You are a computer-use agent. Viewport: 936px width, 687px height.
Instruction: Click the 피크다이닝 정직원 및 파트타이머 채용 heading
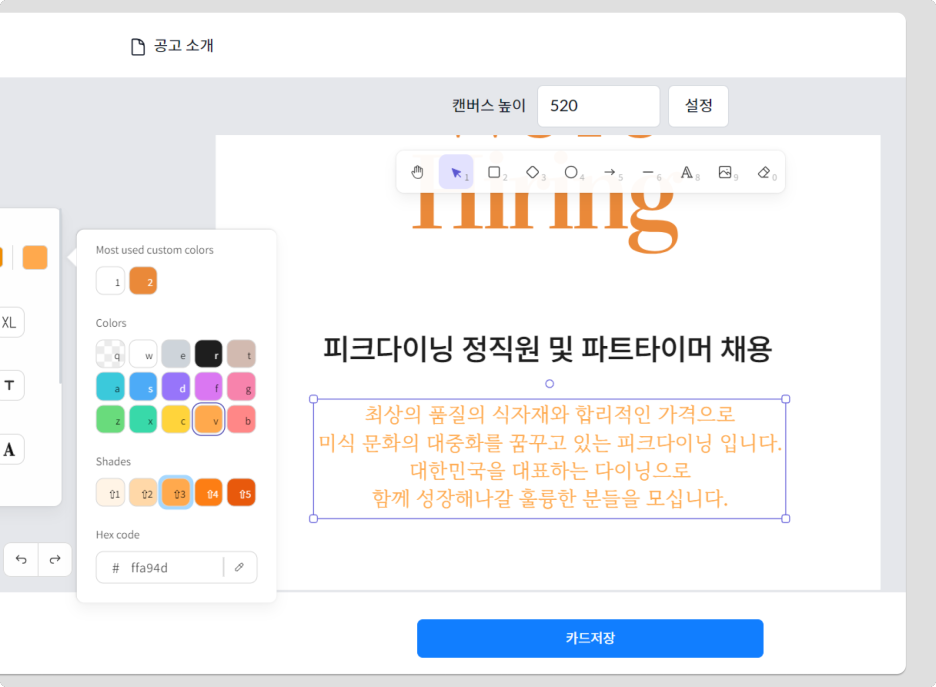click(547, 349)
